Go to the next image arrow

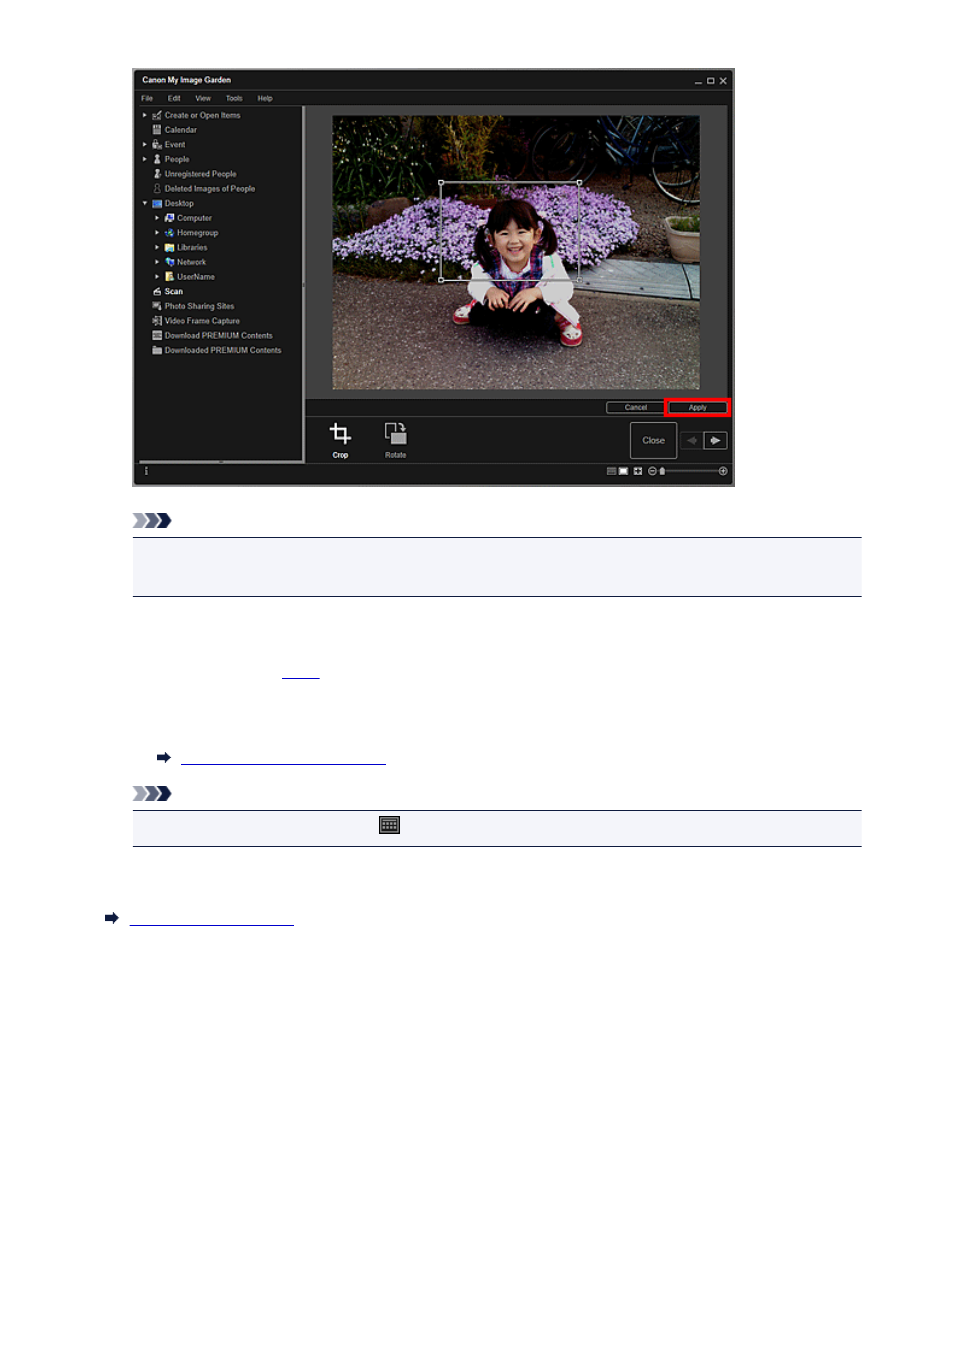(715, 440)
